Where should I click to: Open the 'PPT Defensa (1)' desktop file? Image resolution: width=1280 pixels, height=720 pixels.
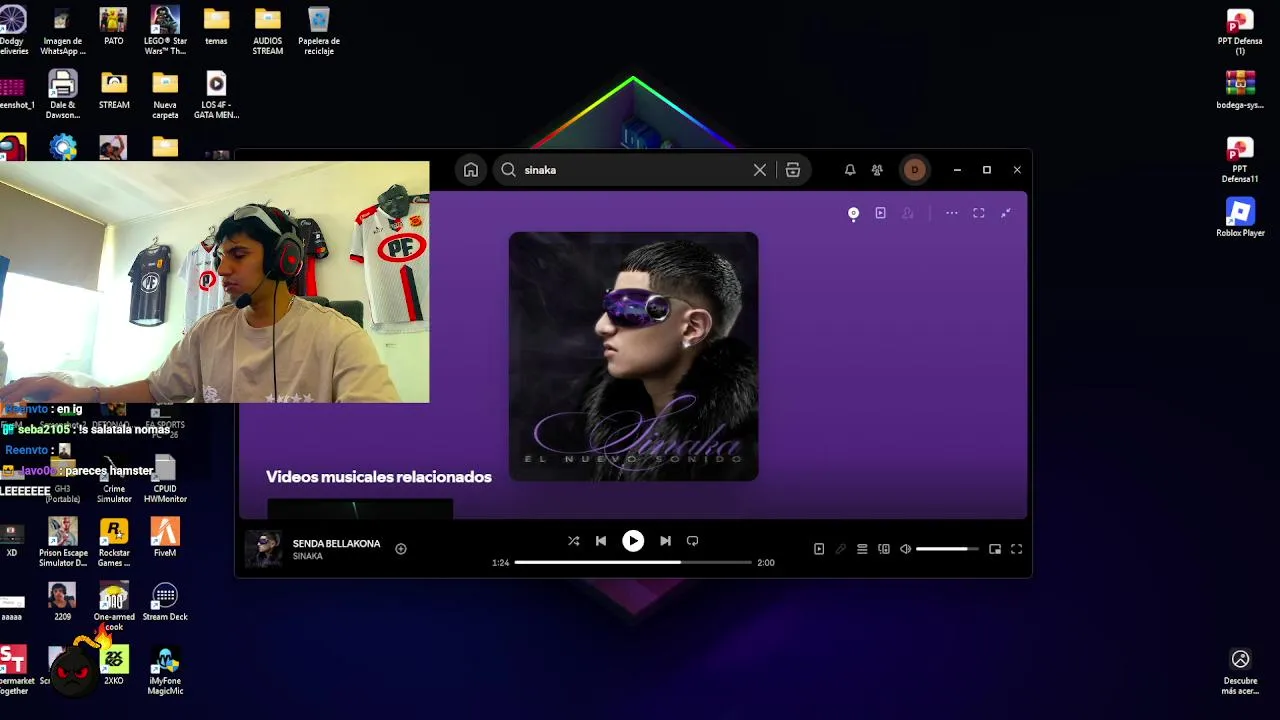click(1240, 31)
